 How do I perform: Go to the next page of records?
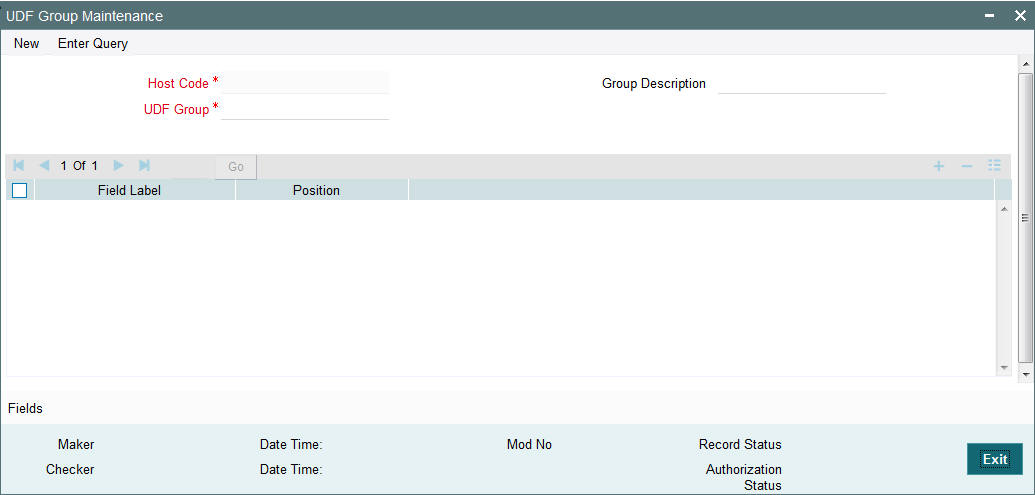(118, 166)
